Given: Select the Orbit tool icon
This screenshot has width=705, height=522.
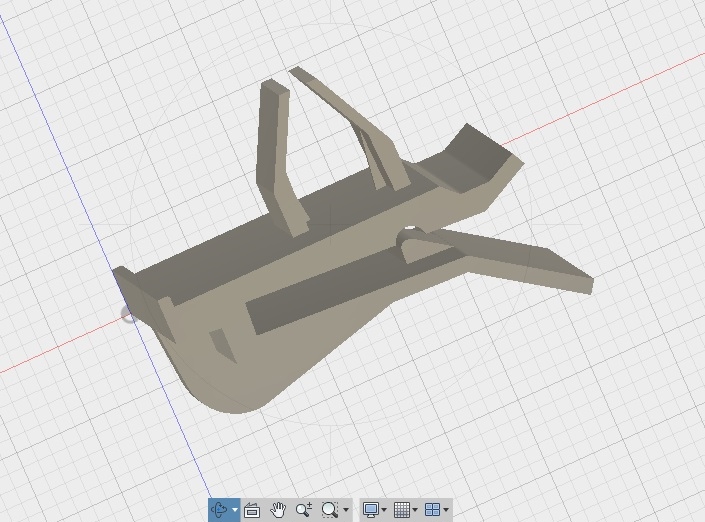Looking at the screenshot, I should pyautogui.click(x=219, y=510).
